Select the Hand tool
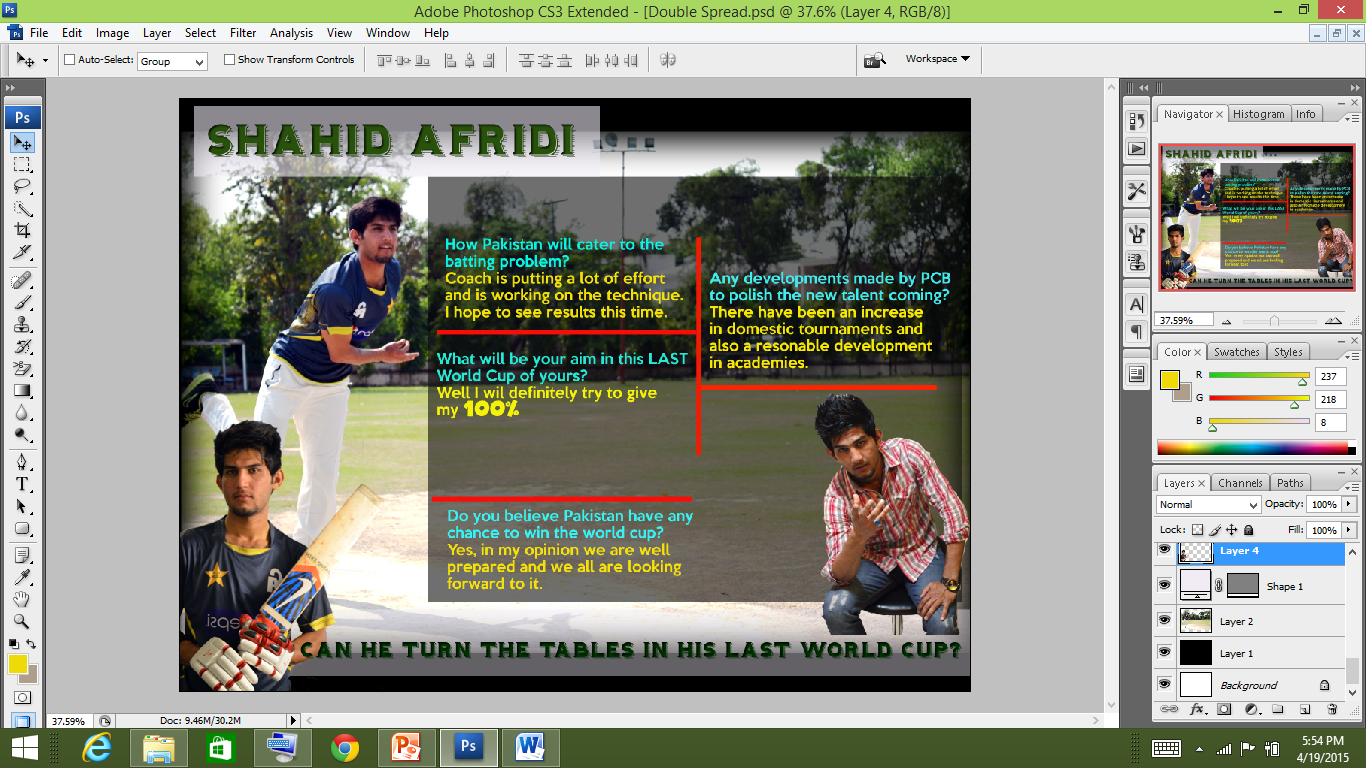This screenshot has height=768, width=1366. pyautogui.click(x=22, y=599)
